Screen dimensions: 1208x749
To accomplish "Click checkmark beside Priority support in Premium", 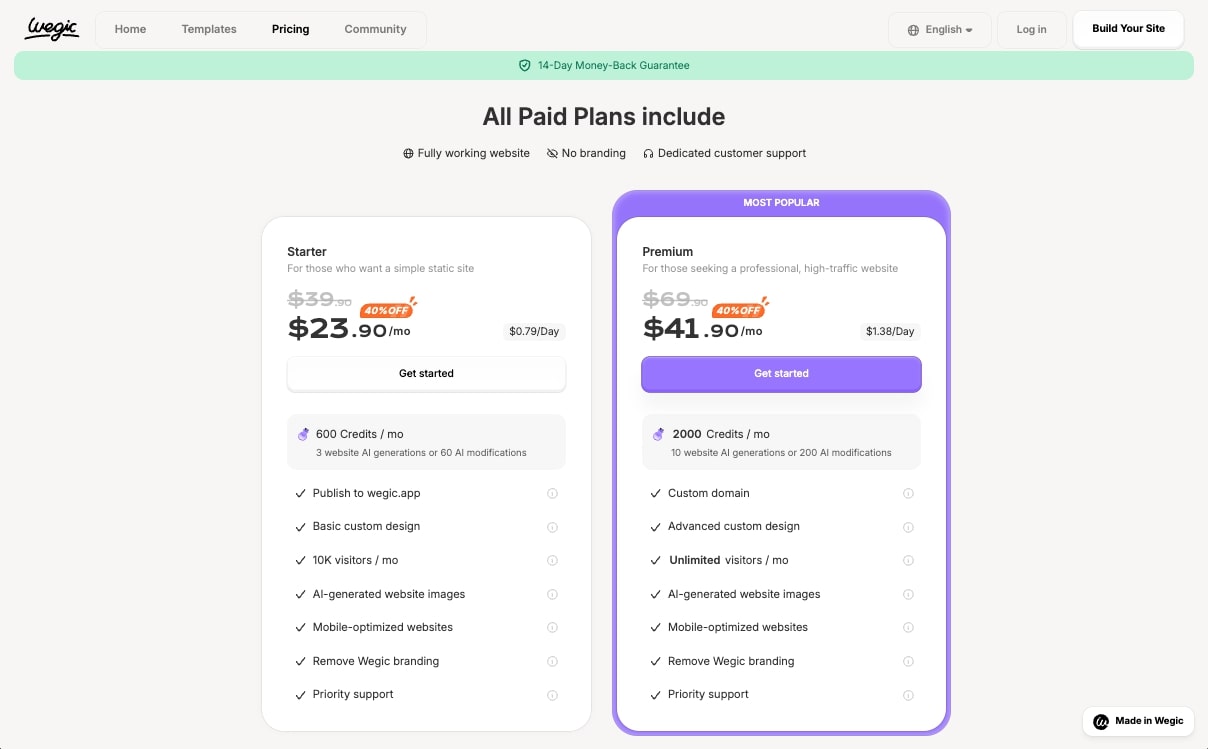I will pos(656,694).
